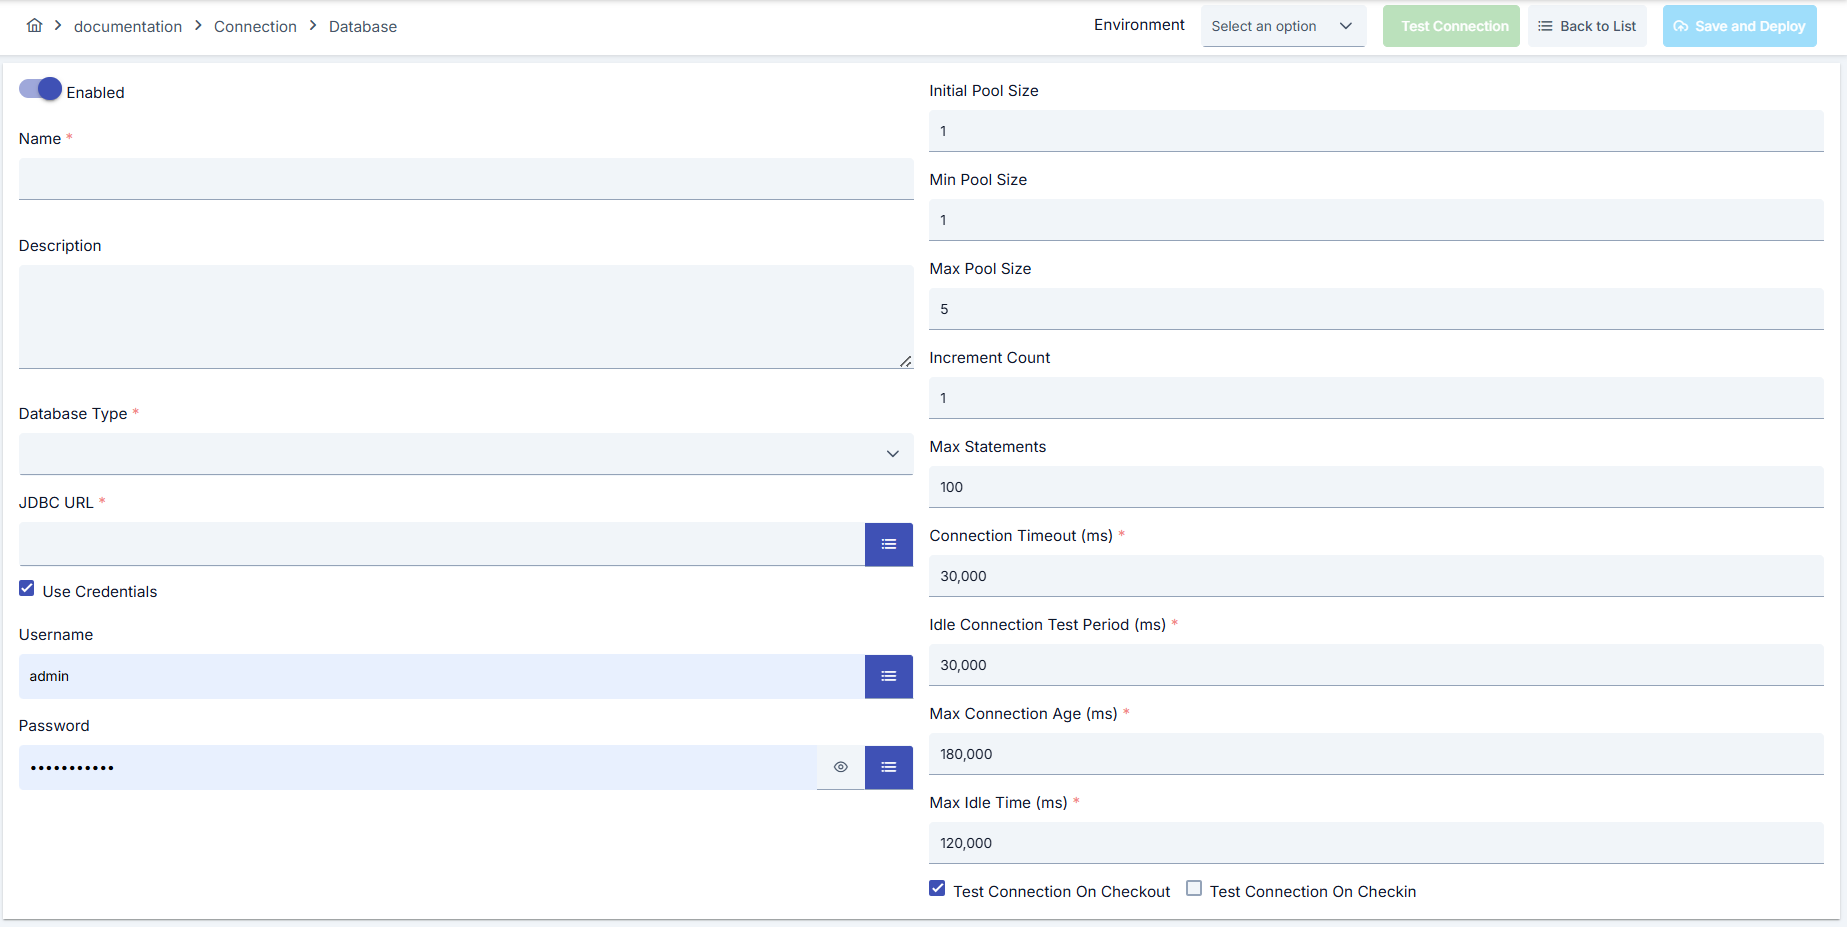Open documentation breadcrumb link
Viewport: 1847px width, 927px height.
point(128,26)
